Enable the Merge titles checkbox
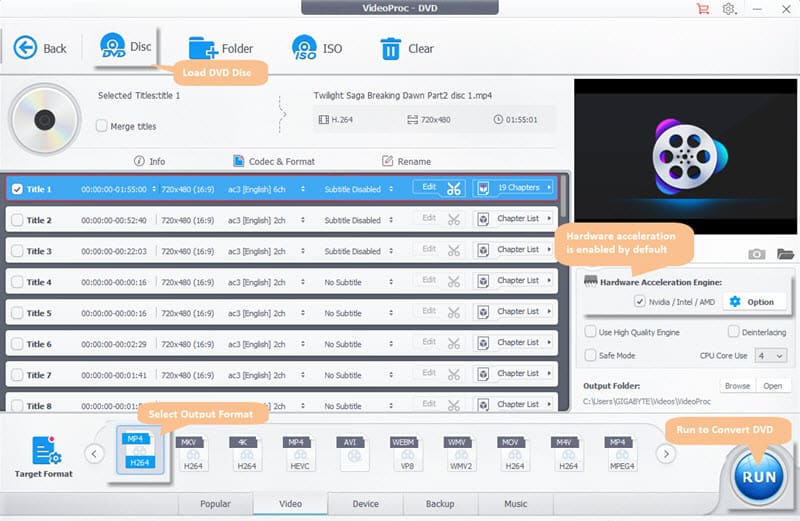The height and width of the screenshot is (521, 800). click(x=102, y=126)
